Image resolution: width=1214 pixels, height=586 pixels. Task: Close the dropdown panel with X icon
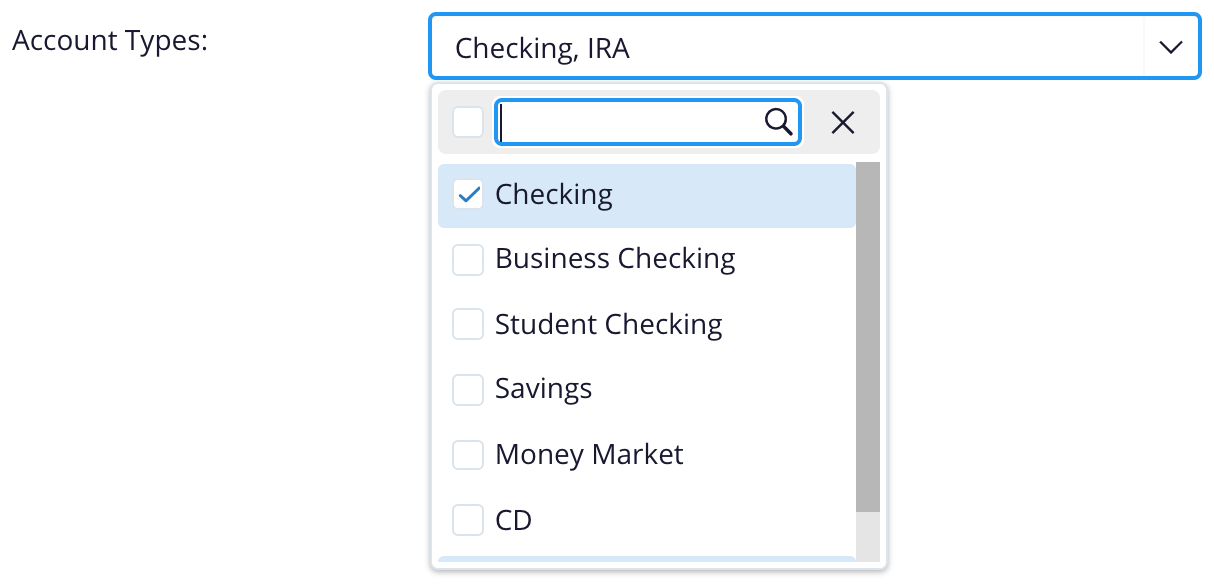pos(843,122)
